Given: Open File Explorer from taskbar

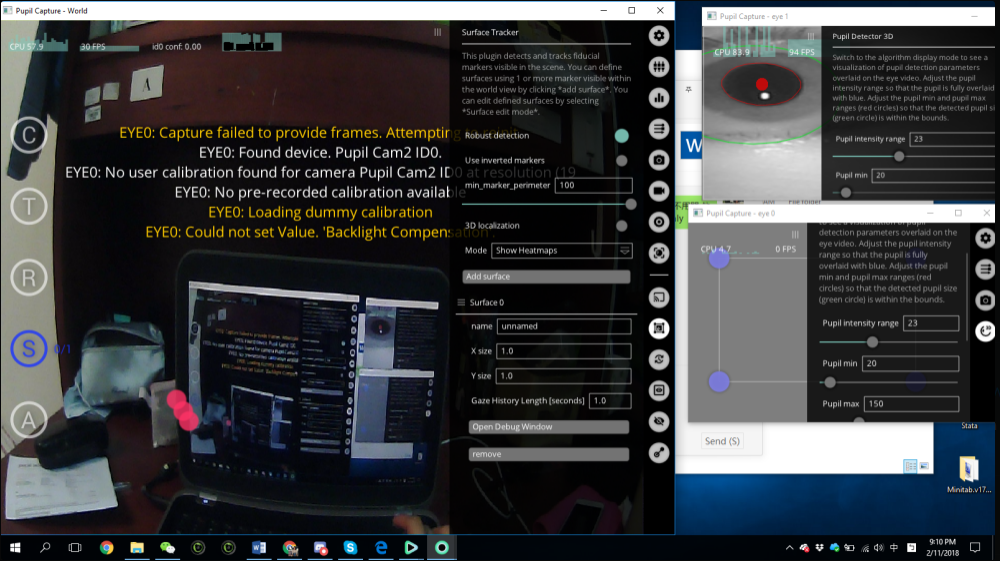Looking at the screenshot, I should 137,548.
